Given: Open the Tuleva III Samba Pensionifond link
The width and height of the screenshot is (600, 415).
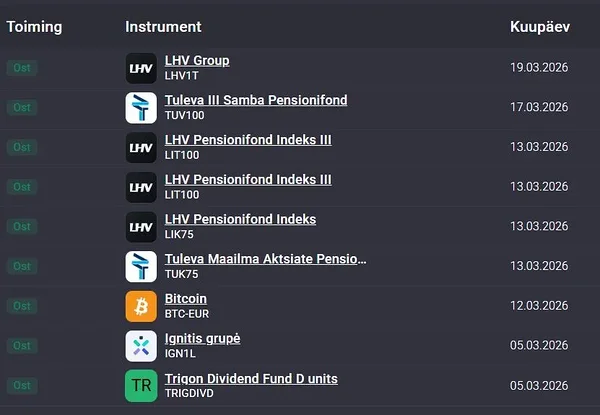Looking at the screenshot, I should (256, 100).
